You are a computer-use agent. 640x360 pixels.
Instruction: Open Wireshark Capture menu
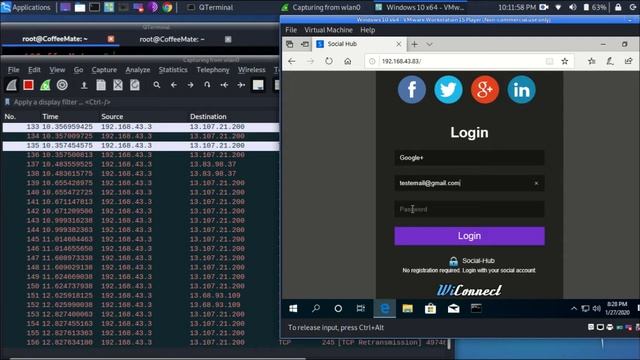(x=104, y=70)
